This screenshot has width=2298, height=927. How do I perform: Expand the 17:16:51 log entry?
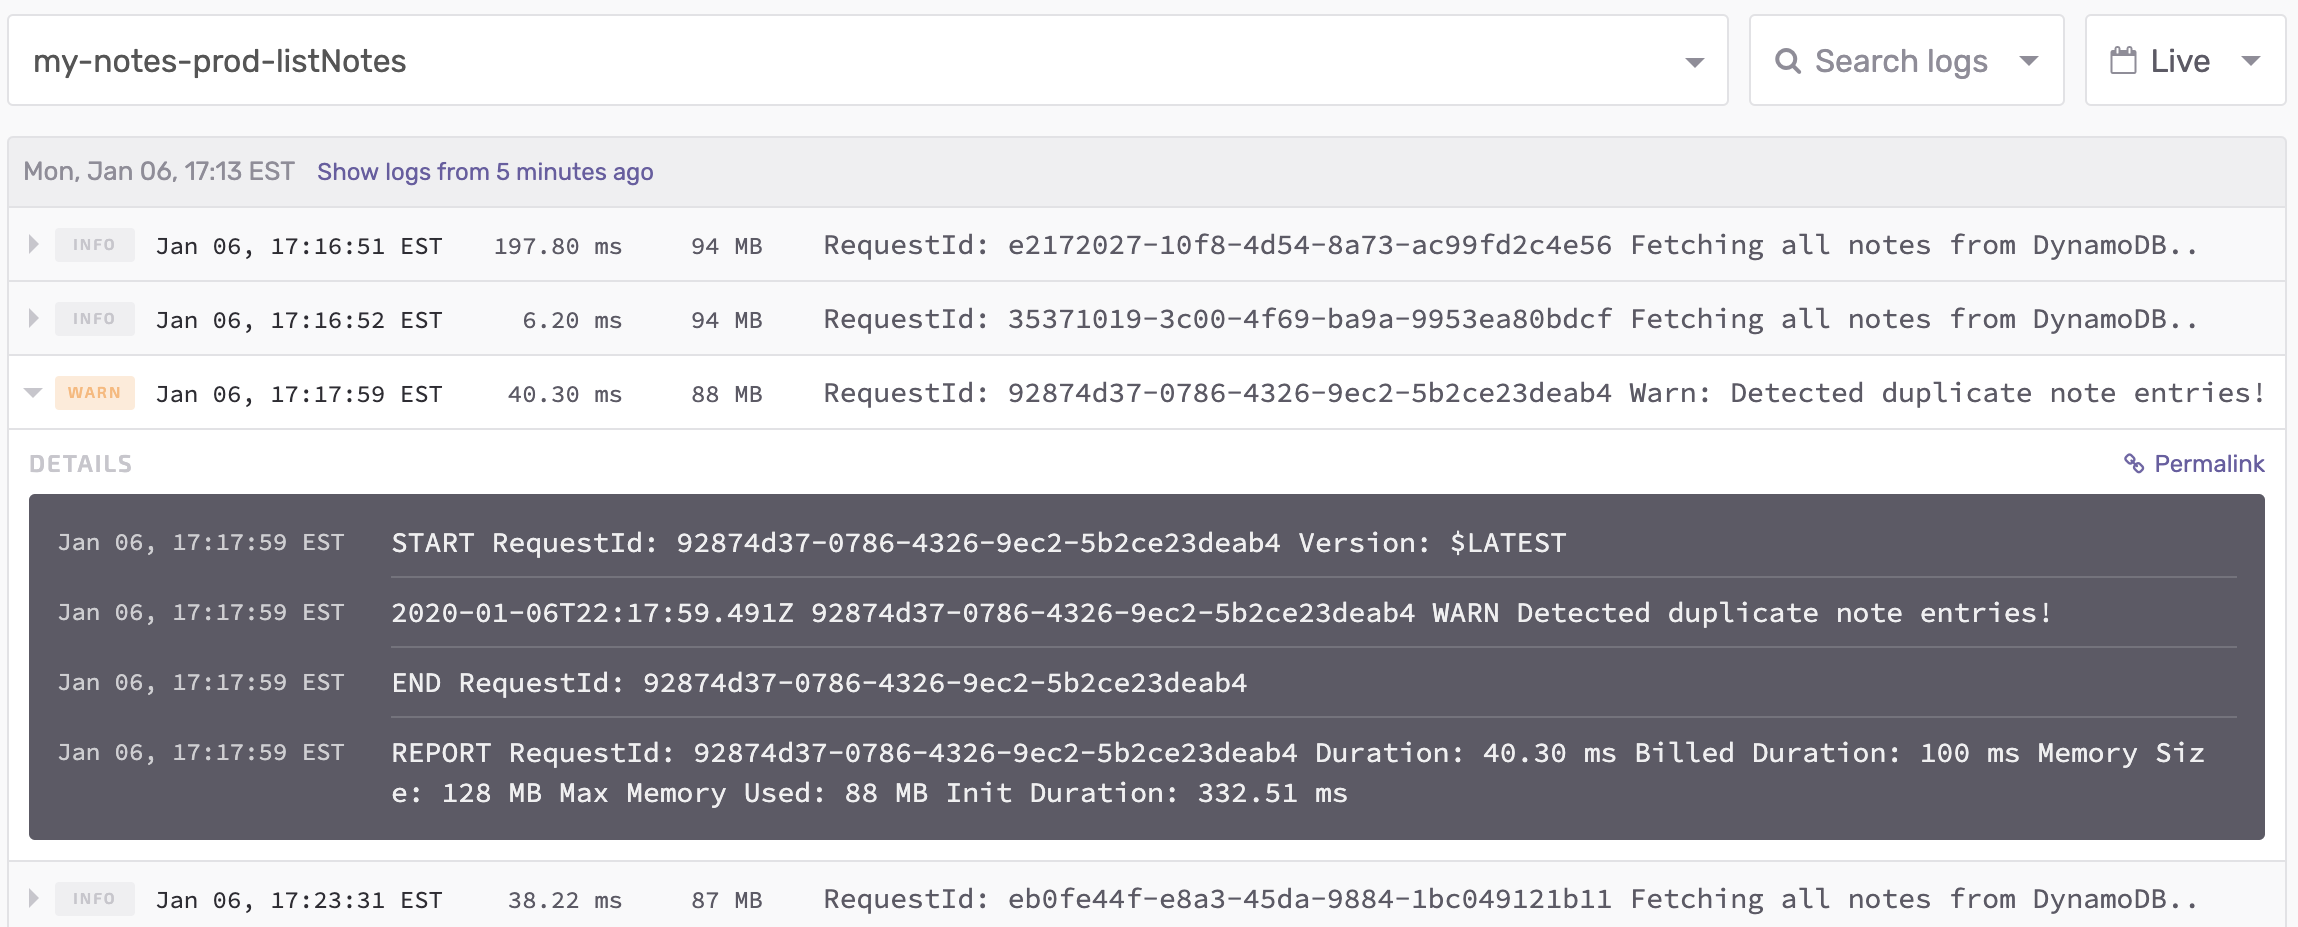pyautogui.click(x=33, y=245)
